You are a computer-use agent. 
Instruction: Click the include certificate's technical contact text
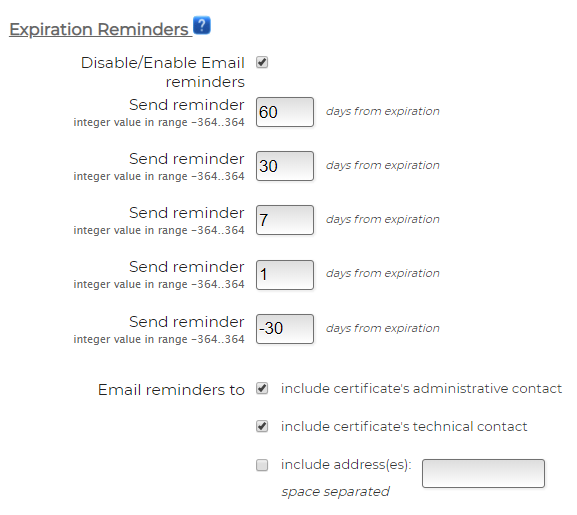[x=404, y=426]
